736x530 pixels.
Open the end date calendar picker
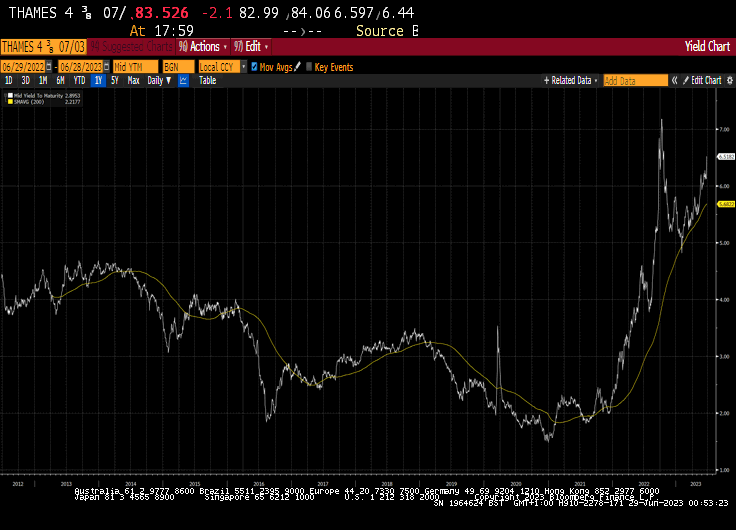tap(107, 67)
